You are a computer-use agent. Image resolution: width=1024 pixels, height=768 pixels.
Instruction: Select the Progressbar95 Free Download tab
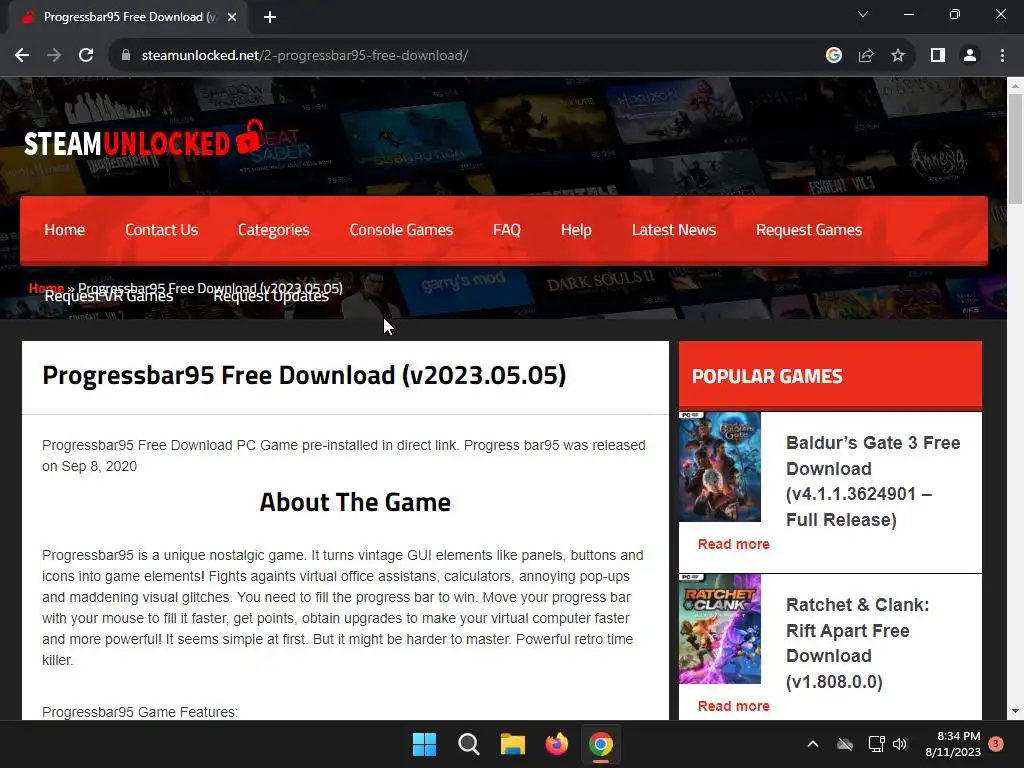tap(129, 17)
